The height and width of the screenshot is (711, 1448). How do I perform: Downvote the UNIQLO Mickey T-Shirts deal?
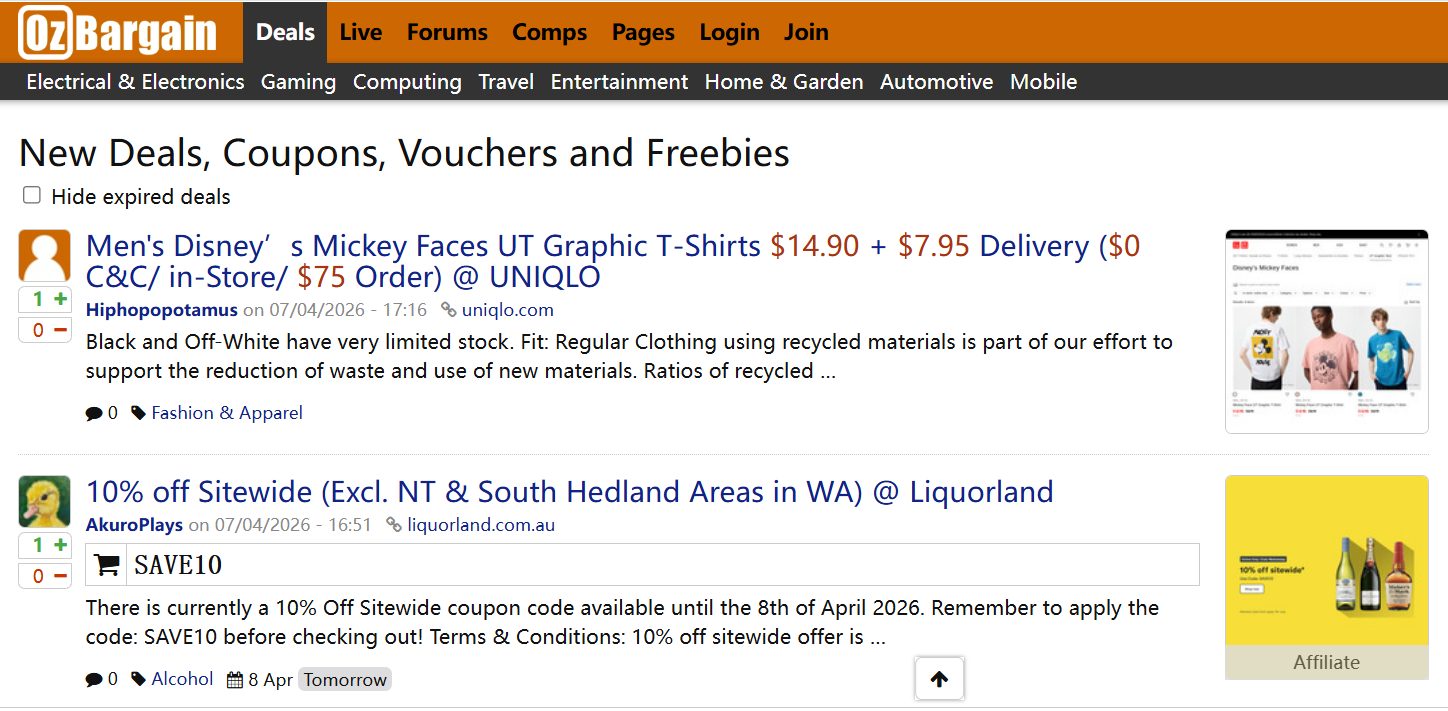60,330
